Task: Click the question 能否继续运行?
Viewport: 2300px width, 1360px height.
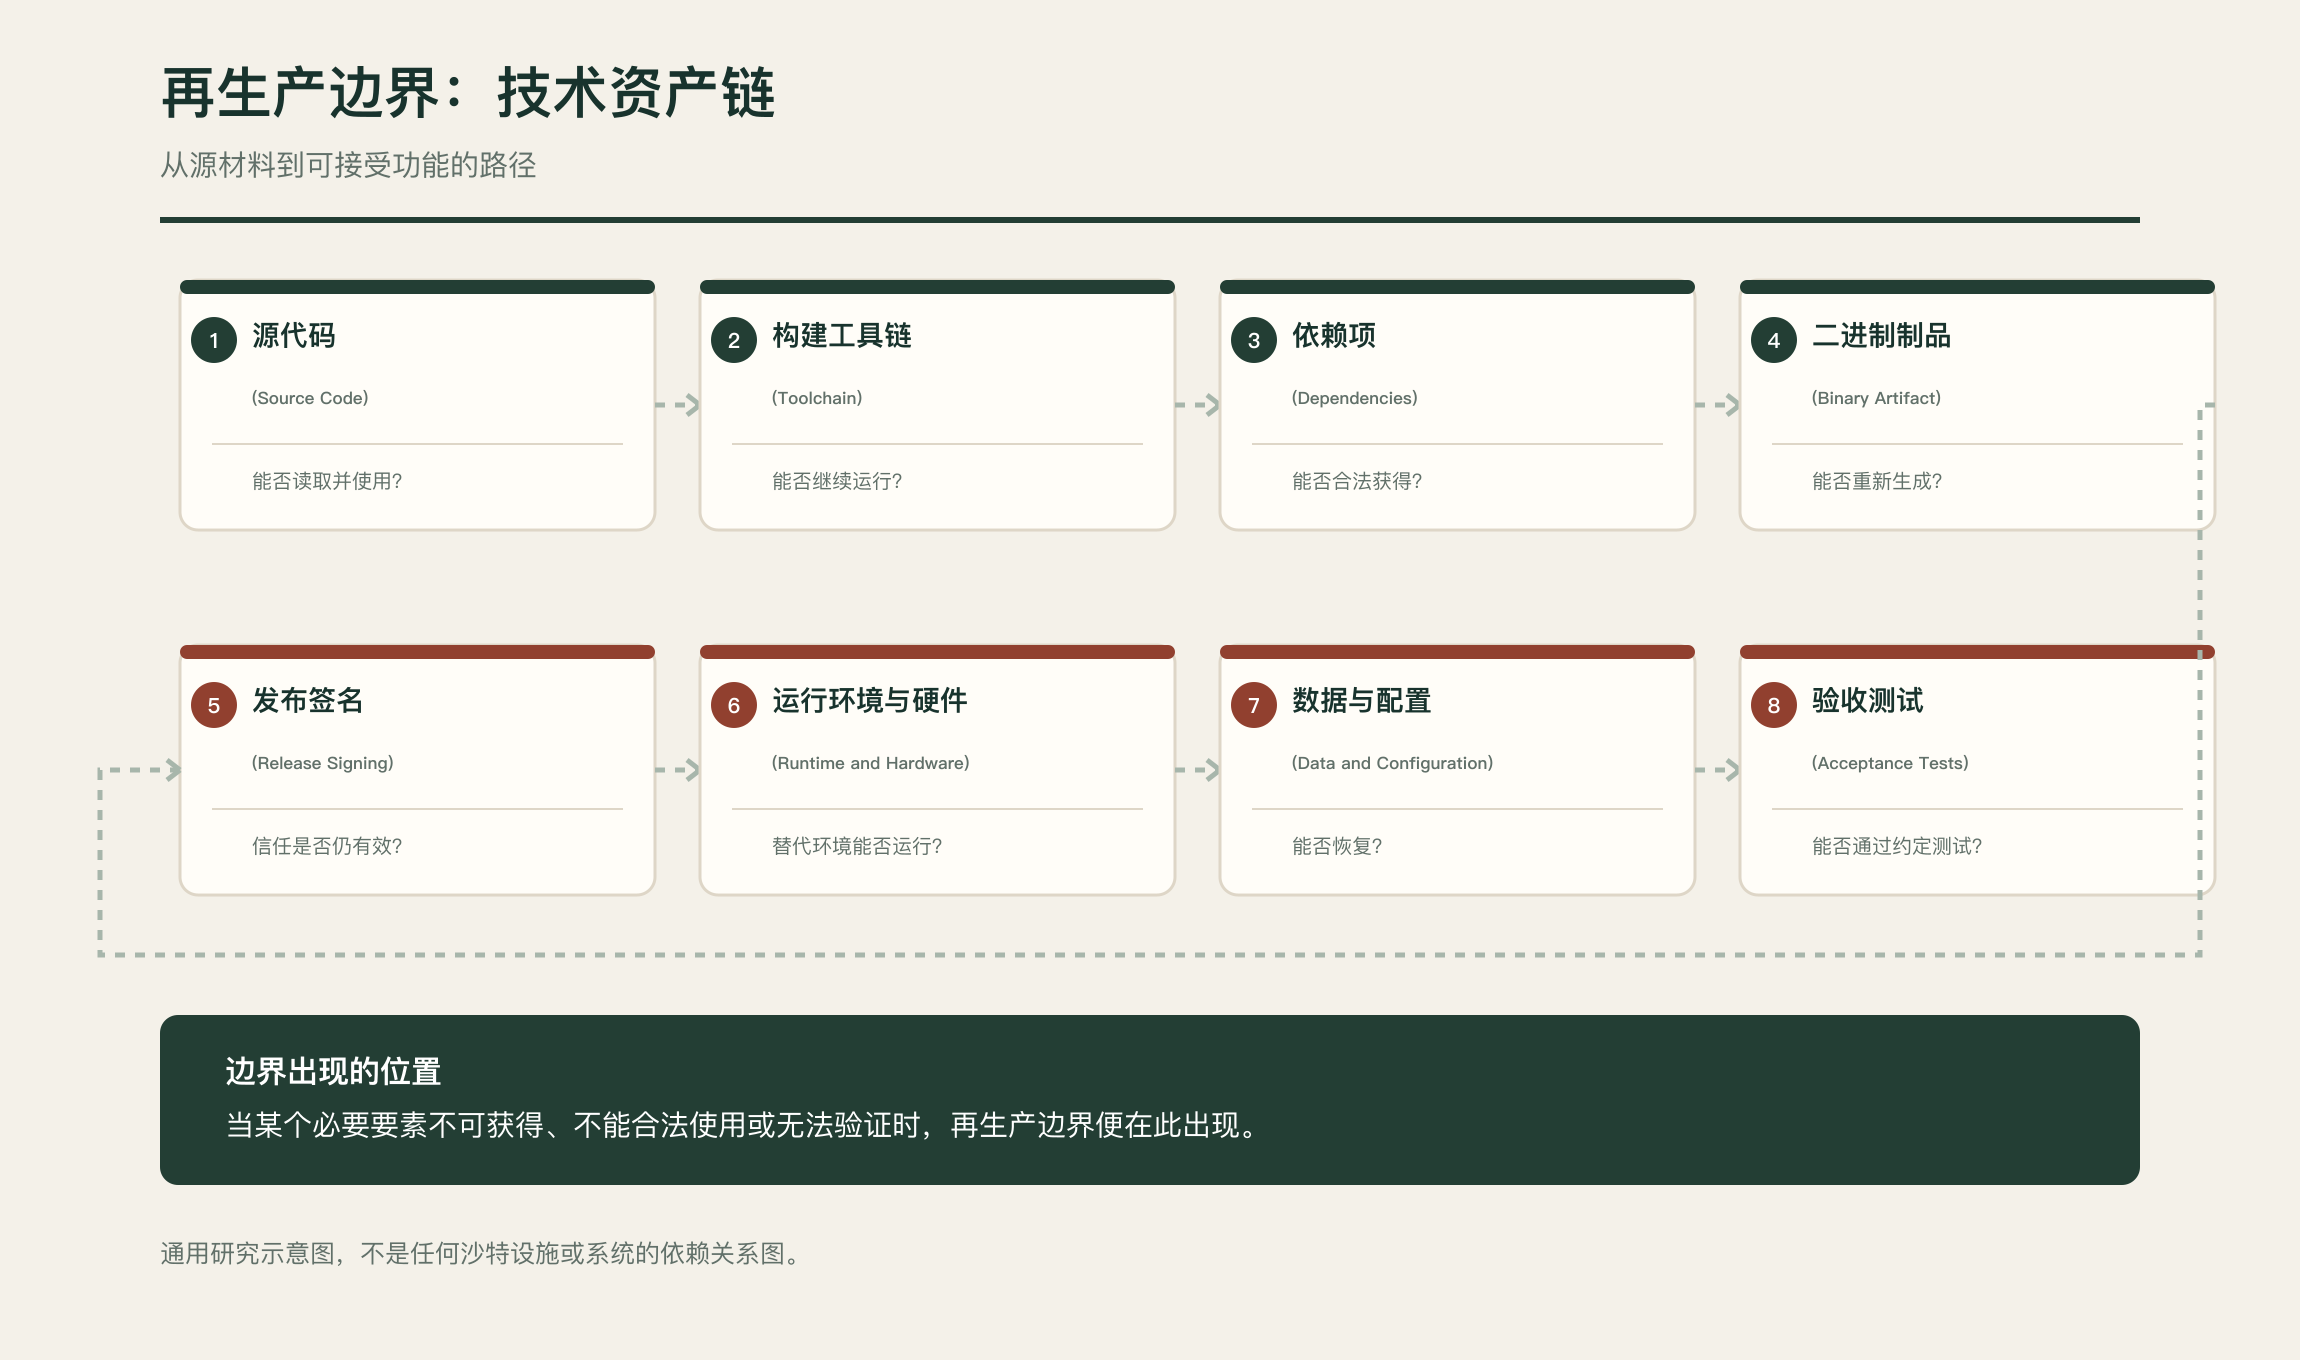Action: click(837, 481)
